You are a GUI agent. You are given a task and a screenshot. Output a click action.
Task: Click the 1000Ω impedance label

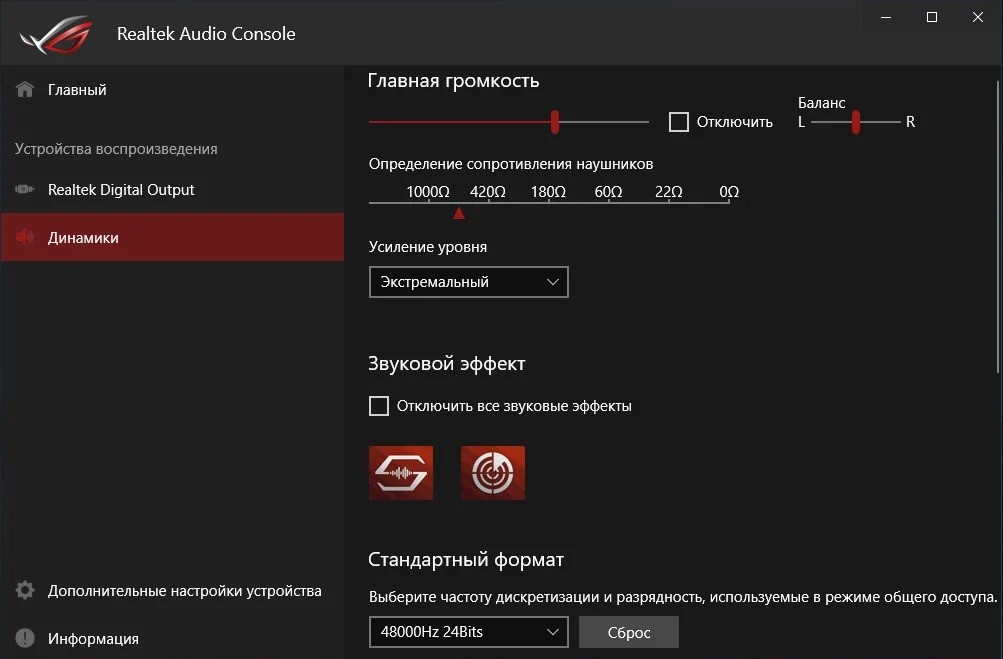428,191
